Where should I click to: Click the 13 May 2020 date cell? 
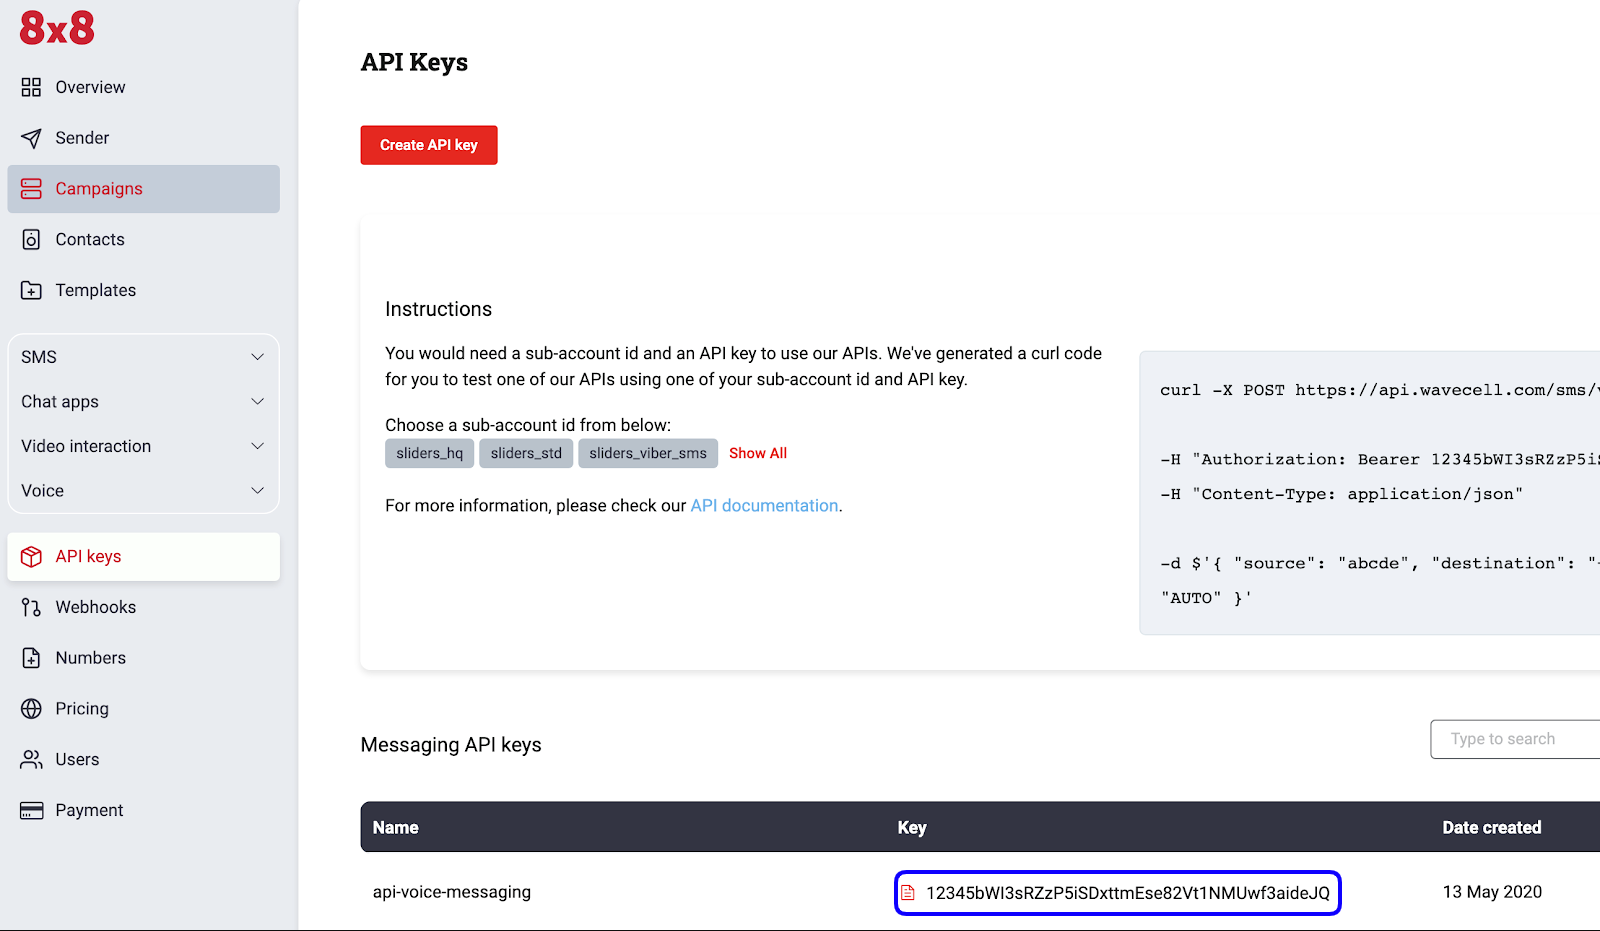[1492, 892]
